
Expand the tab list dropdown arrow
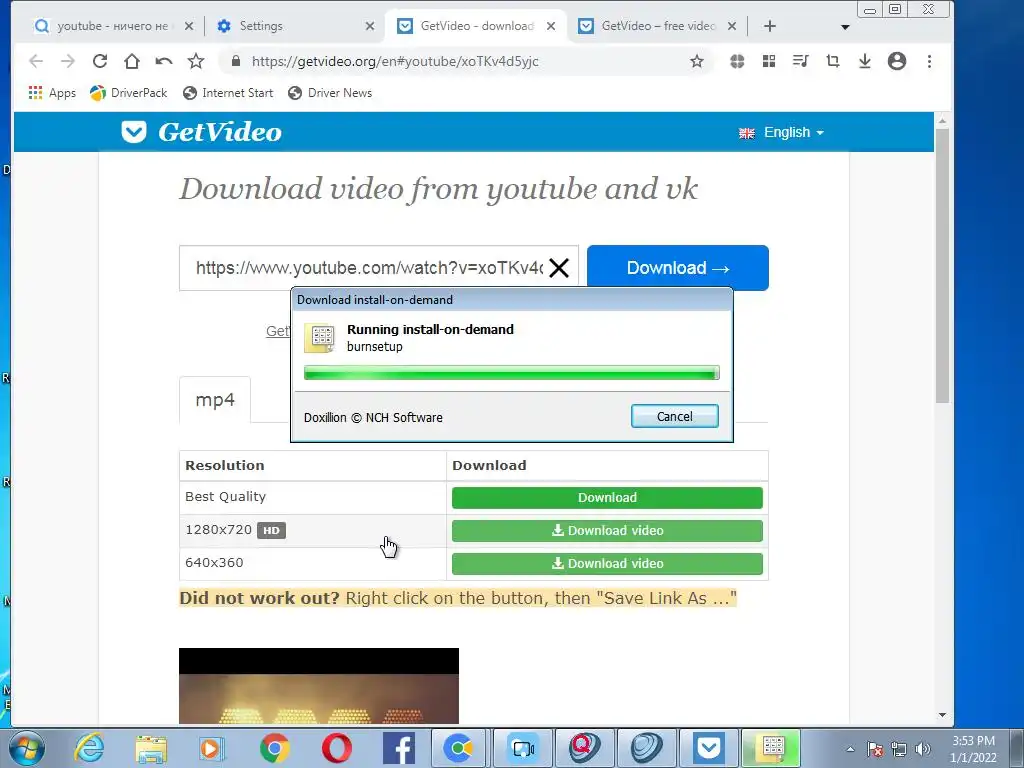[x=845, y=27]
